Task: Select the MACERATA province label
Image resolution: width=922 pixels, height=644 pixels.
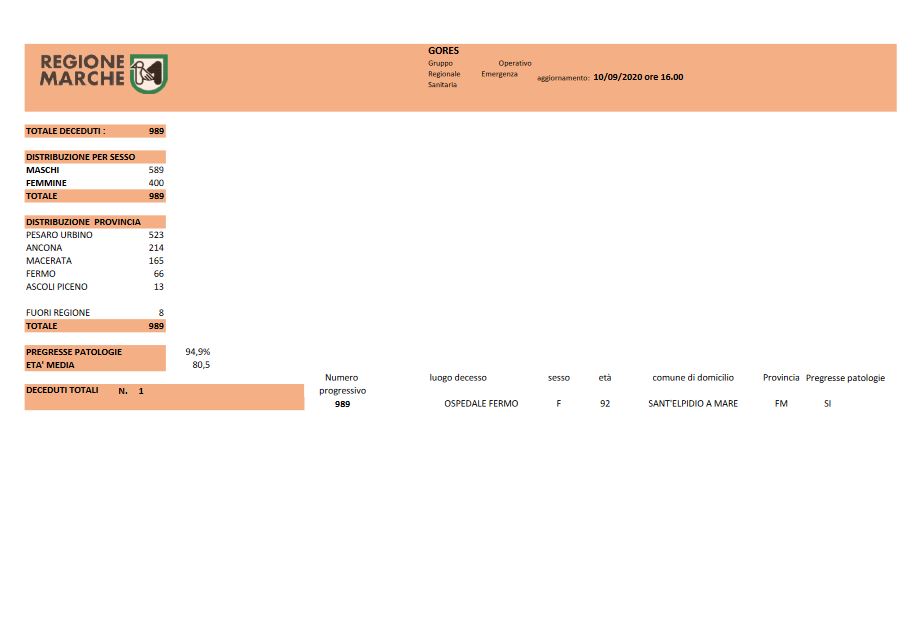Action: click(x=49, y=261)
